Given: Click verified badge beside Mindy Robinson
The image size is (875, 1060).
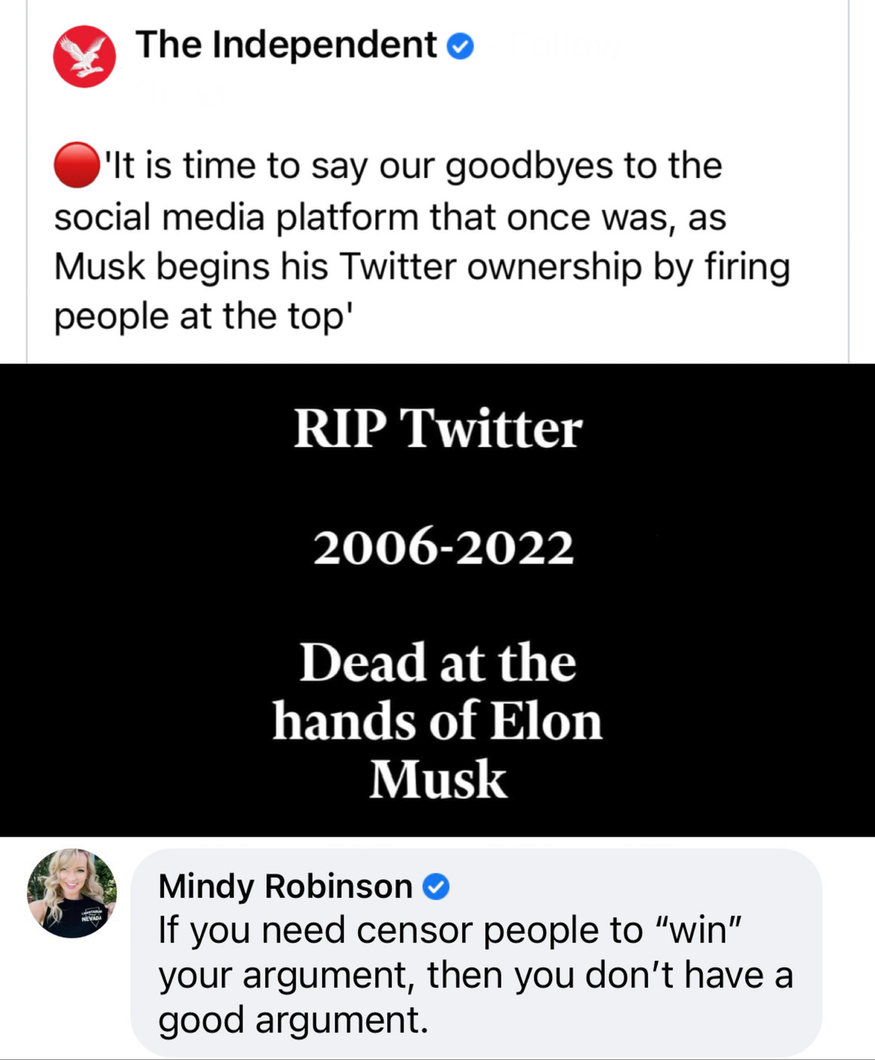Looking at the screenshot, I should tap(435, 885).
